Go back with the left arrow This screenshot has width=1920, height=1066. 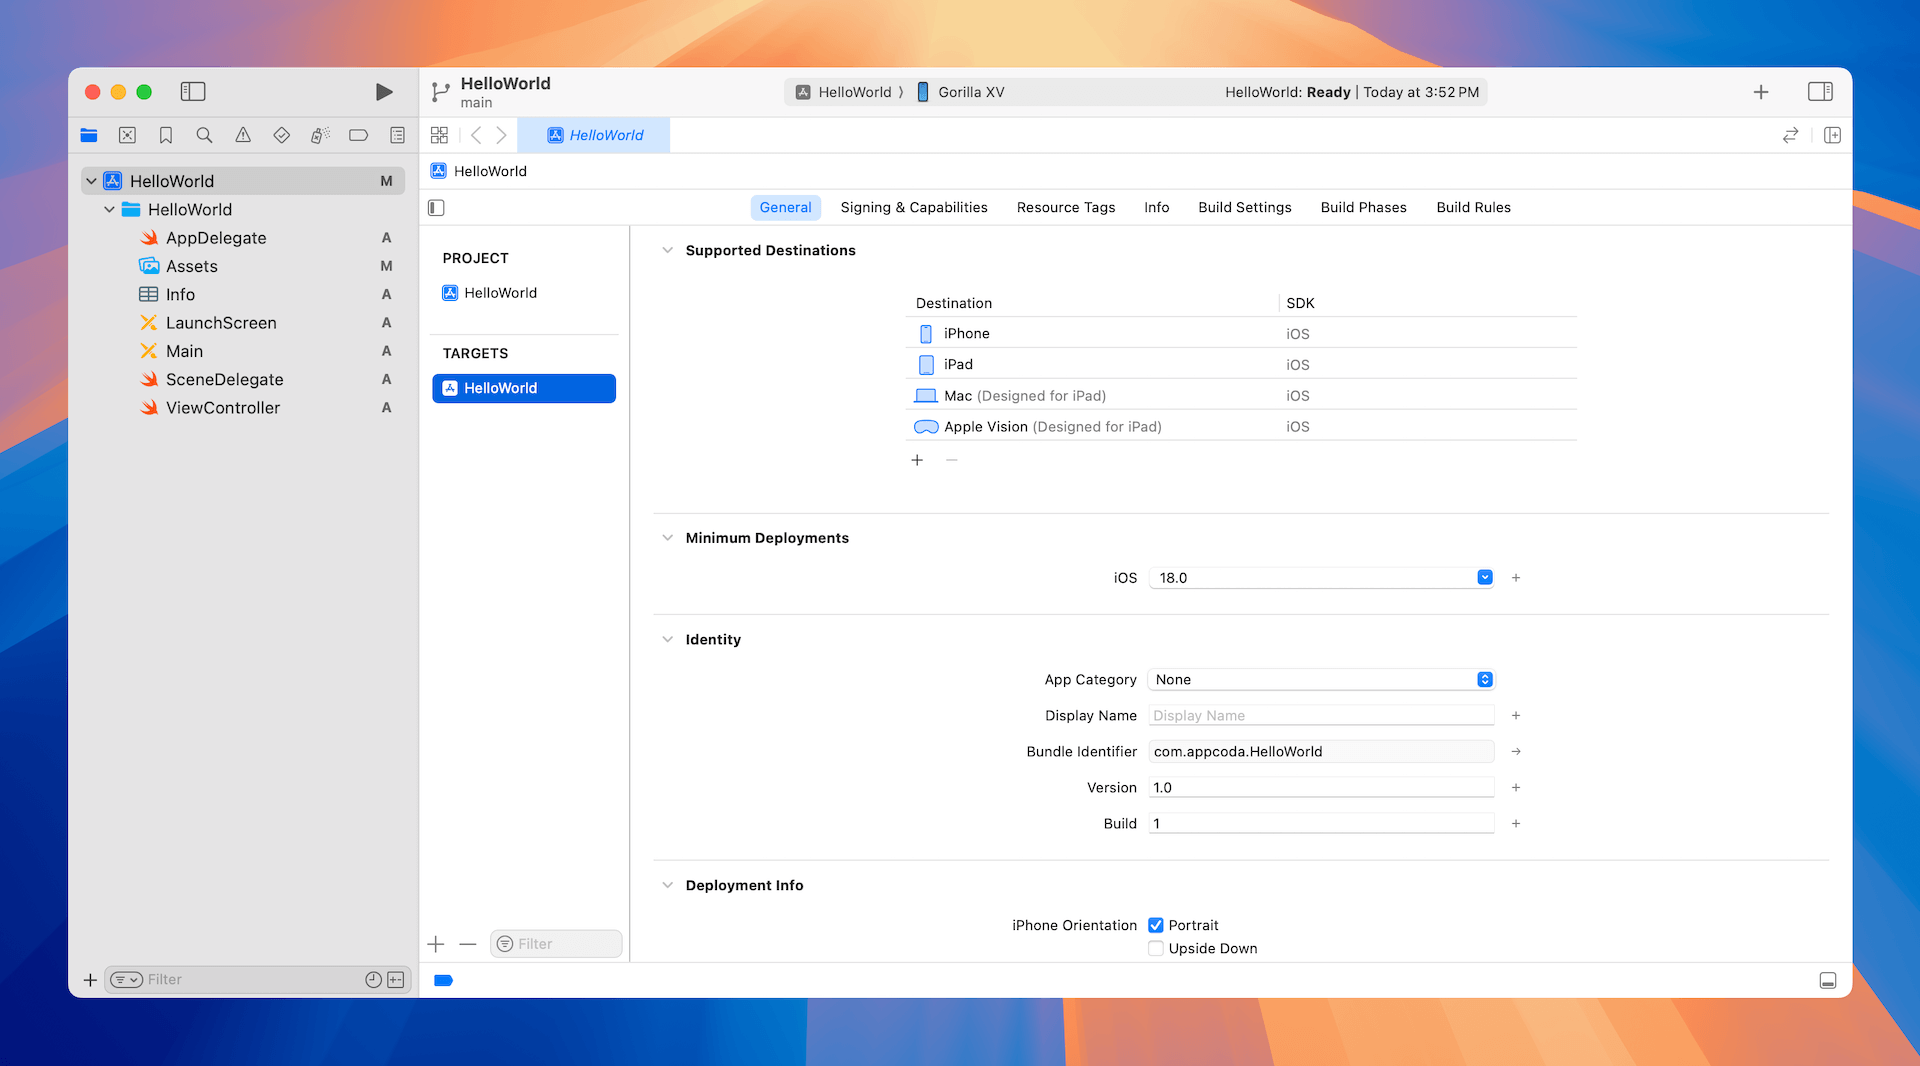[x=476, y=135]
